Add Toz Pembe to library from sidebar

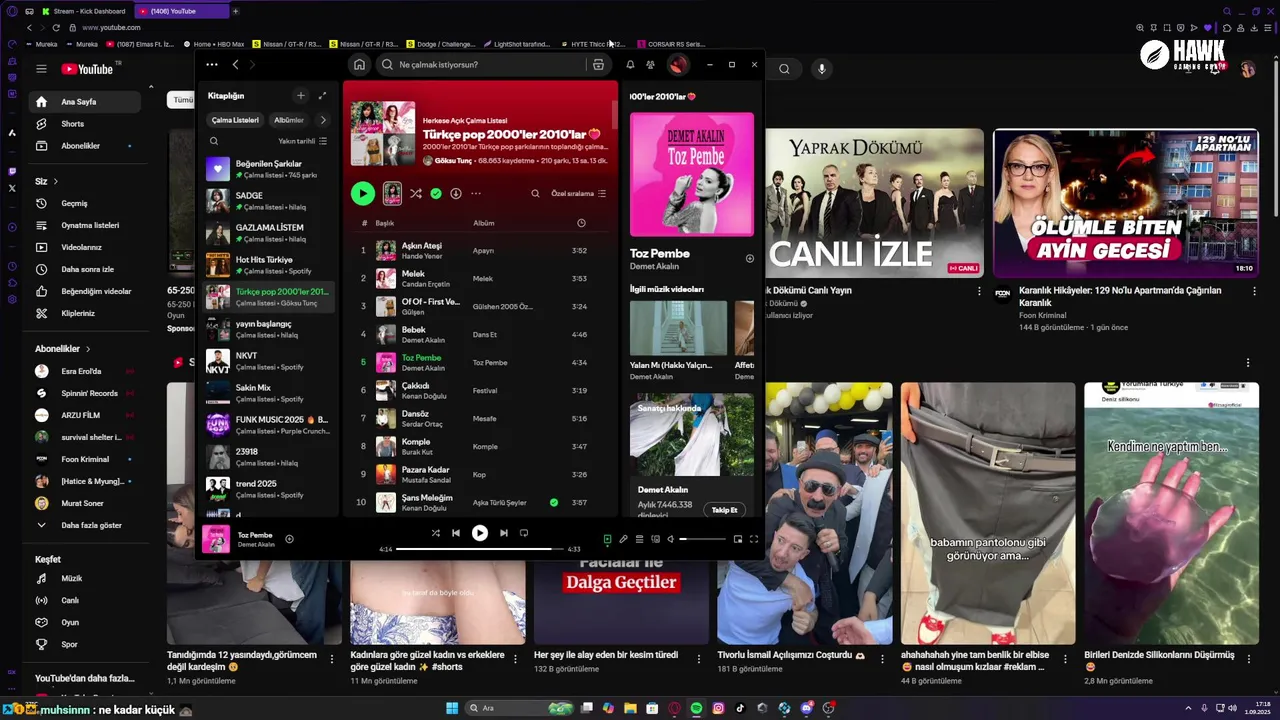[x=750, y=258]
